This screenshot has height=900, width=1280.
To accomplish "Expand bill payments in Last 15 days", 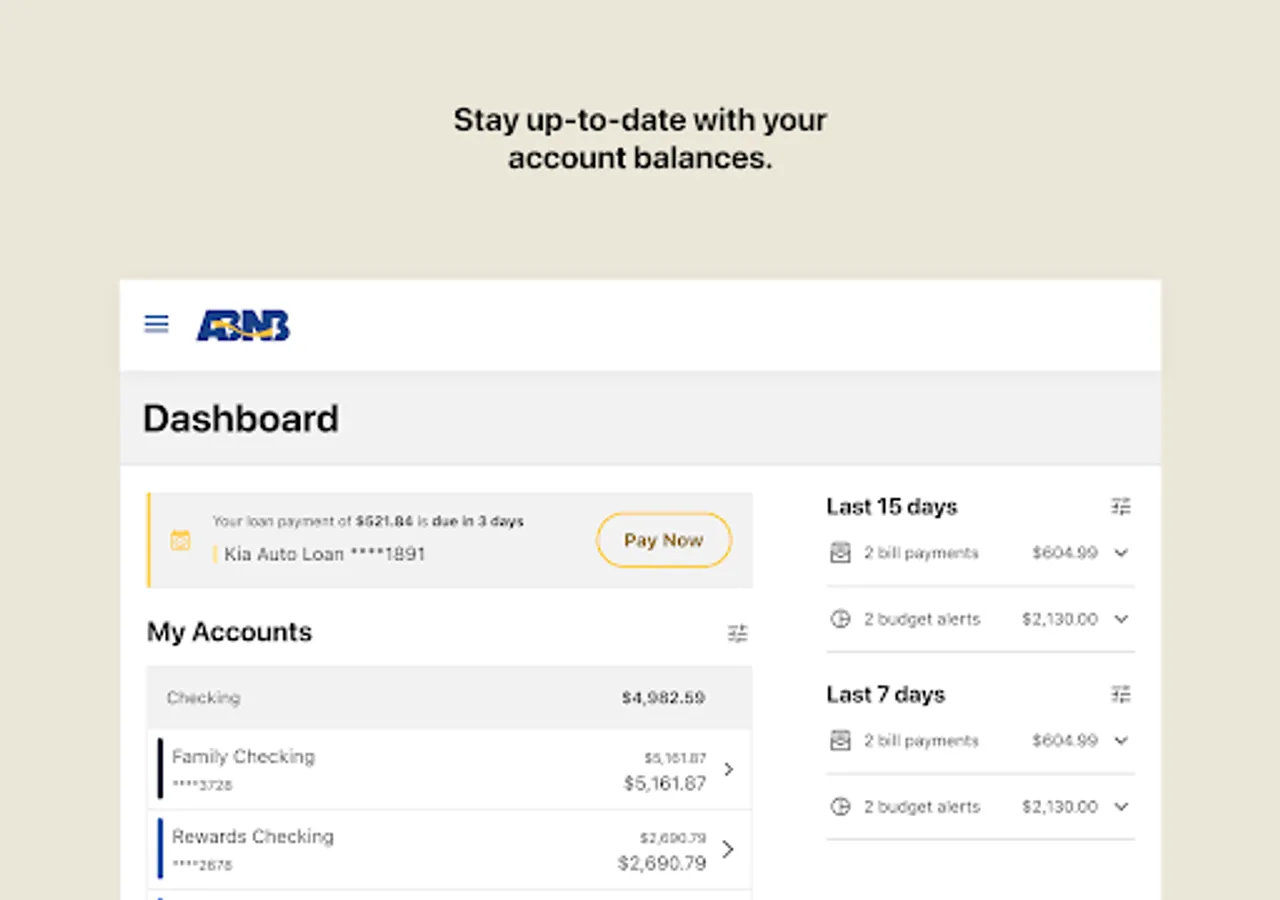I will [1121, 553].
